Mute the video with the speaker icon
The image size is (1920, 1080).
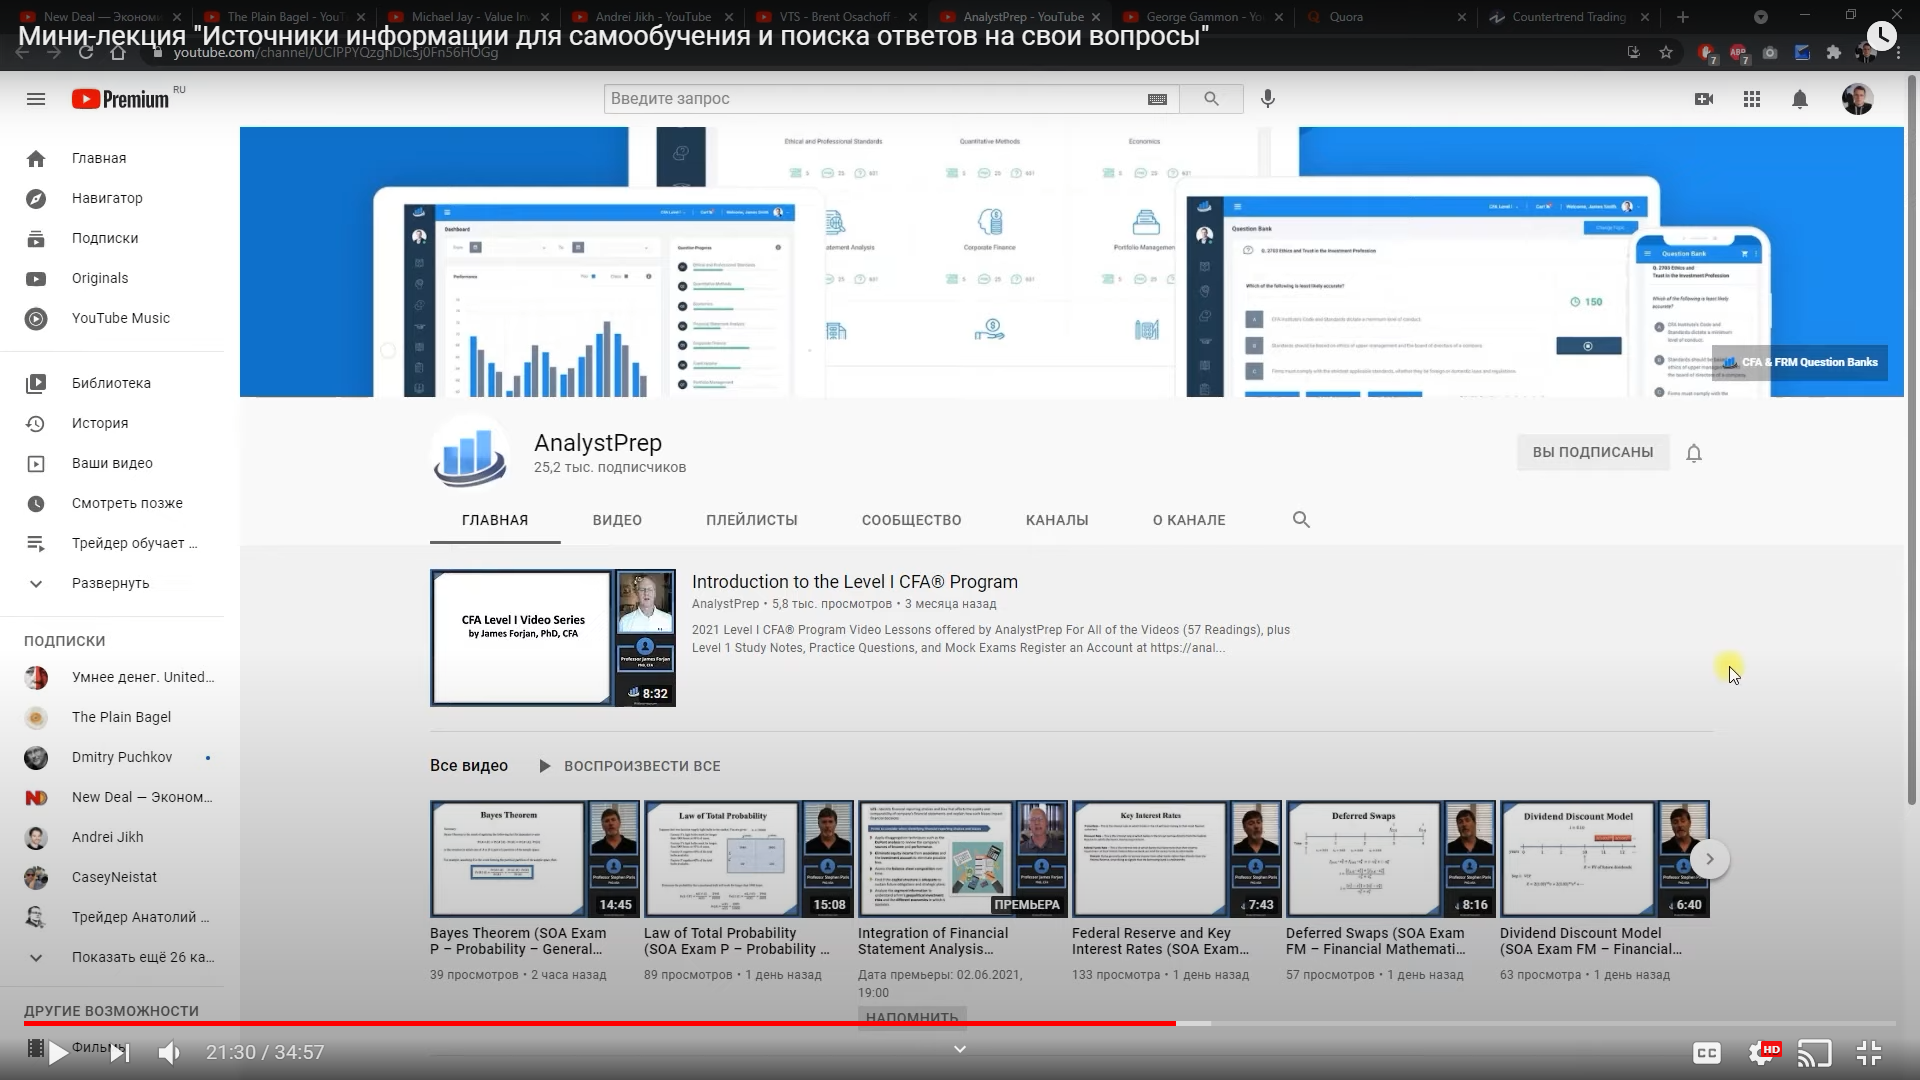169,1052
